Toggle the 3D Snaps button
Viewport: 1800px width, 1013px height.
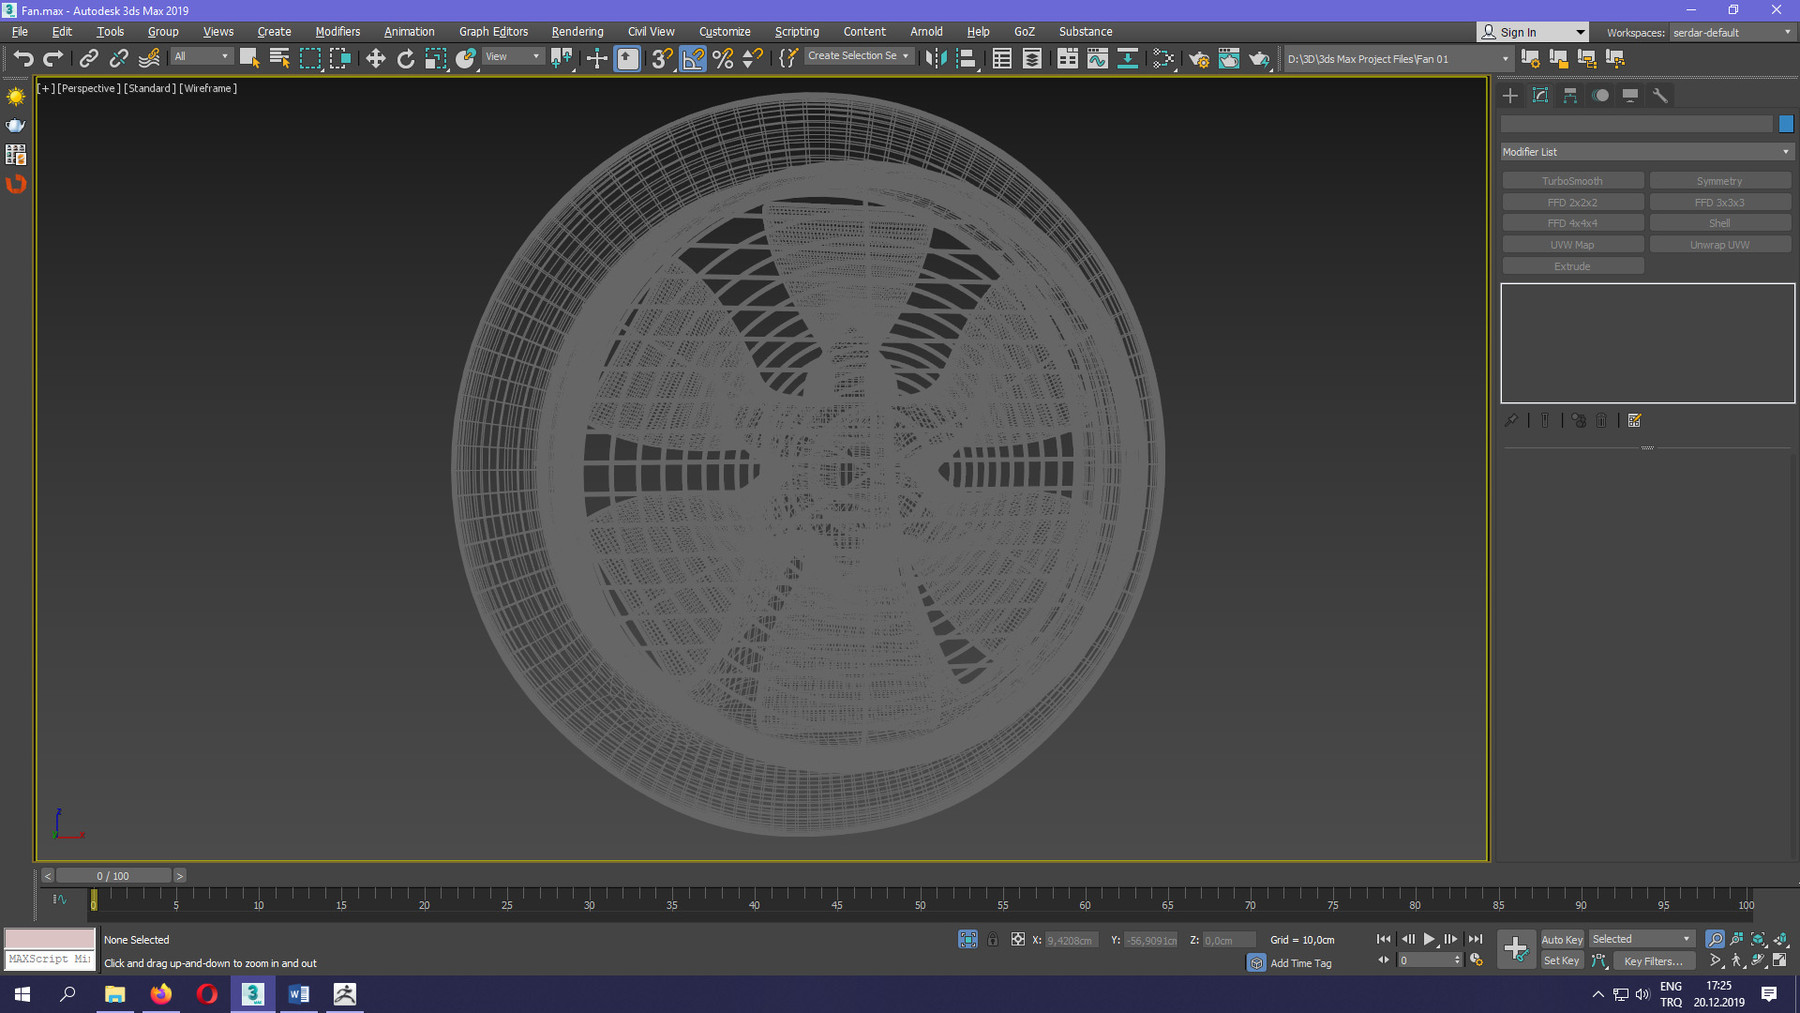pos(661,58)
